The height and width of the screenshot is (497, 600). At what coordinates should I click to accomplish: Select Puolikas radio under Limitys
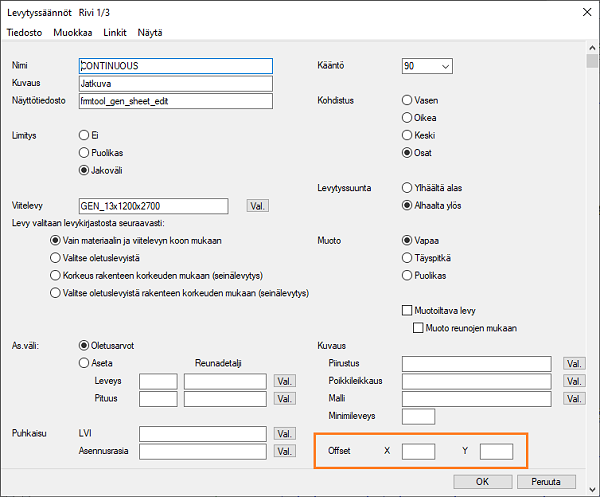point(83,152)
